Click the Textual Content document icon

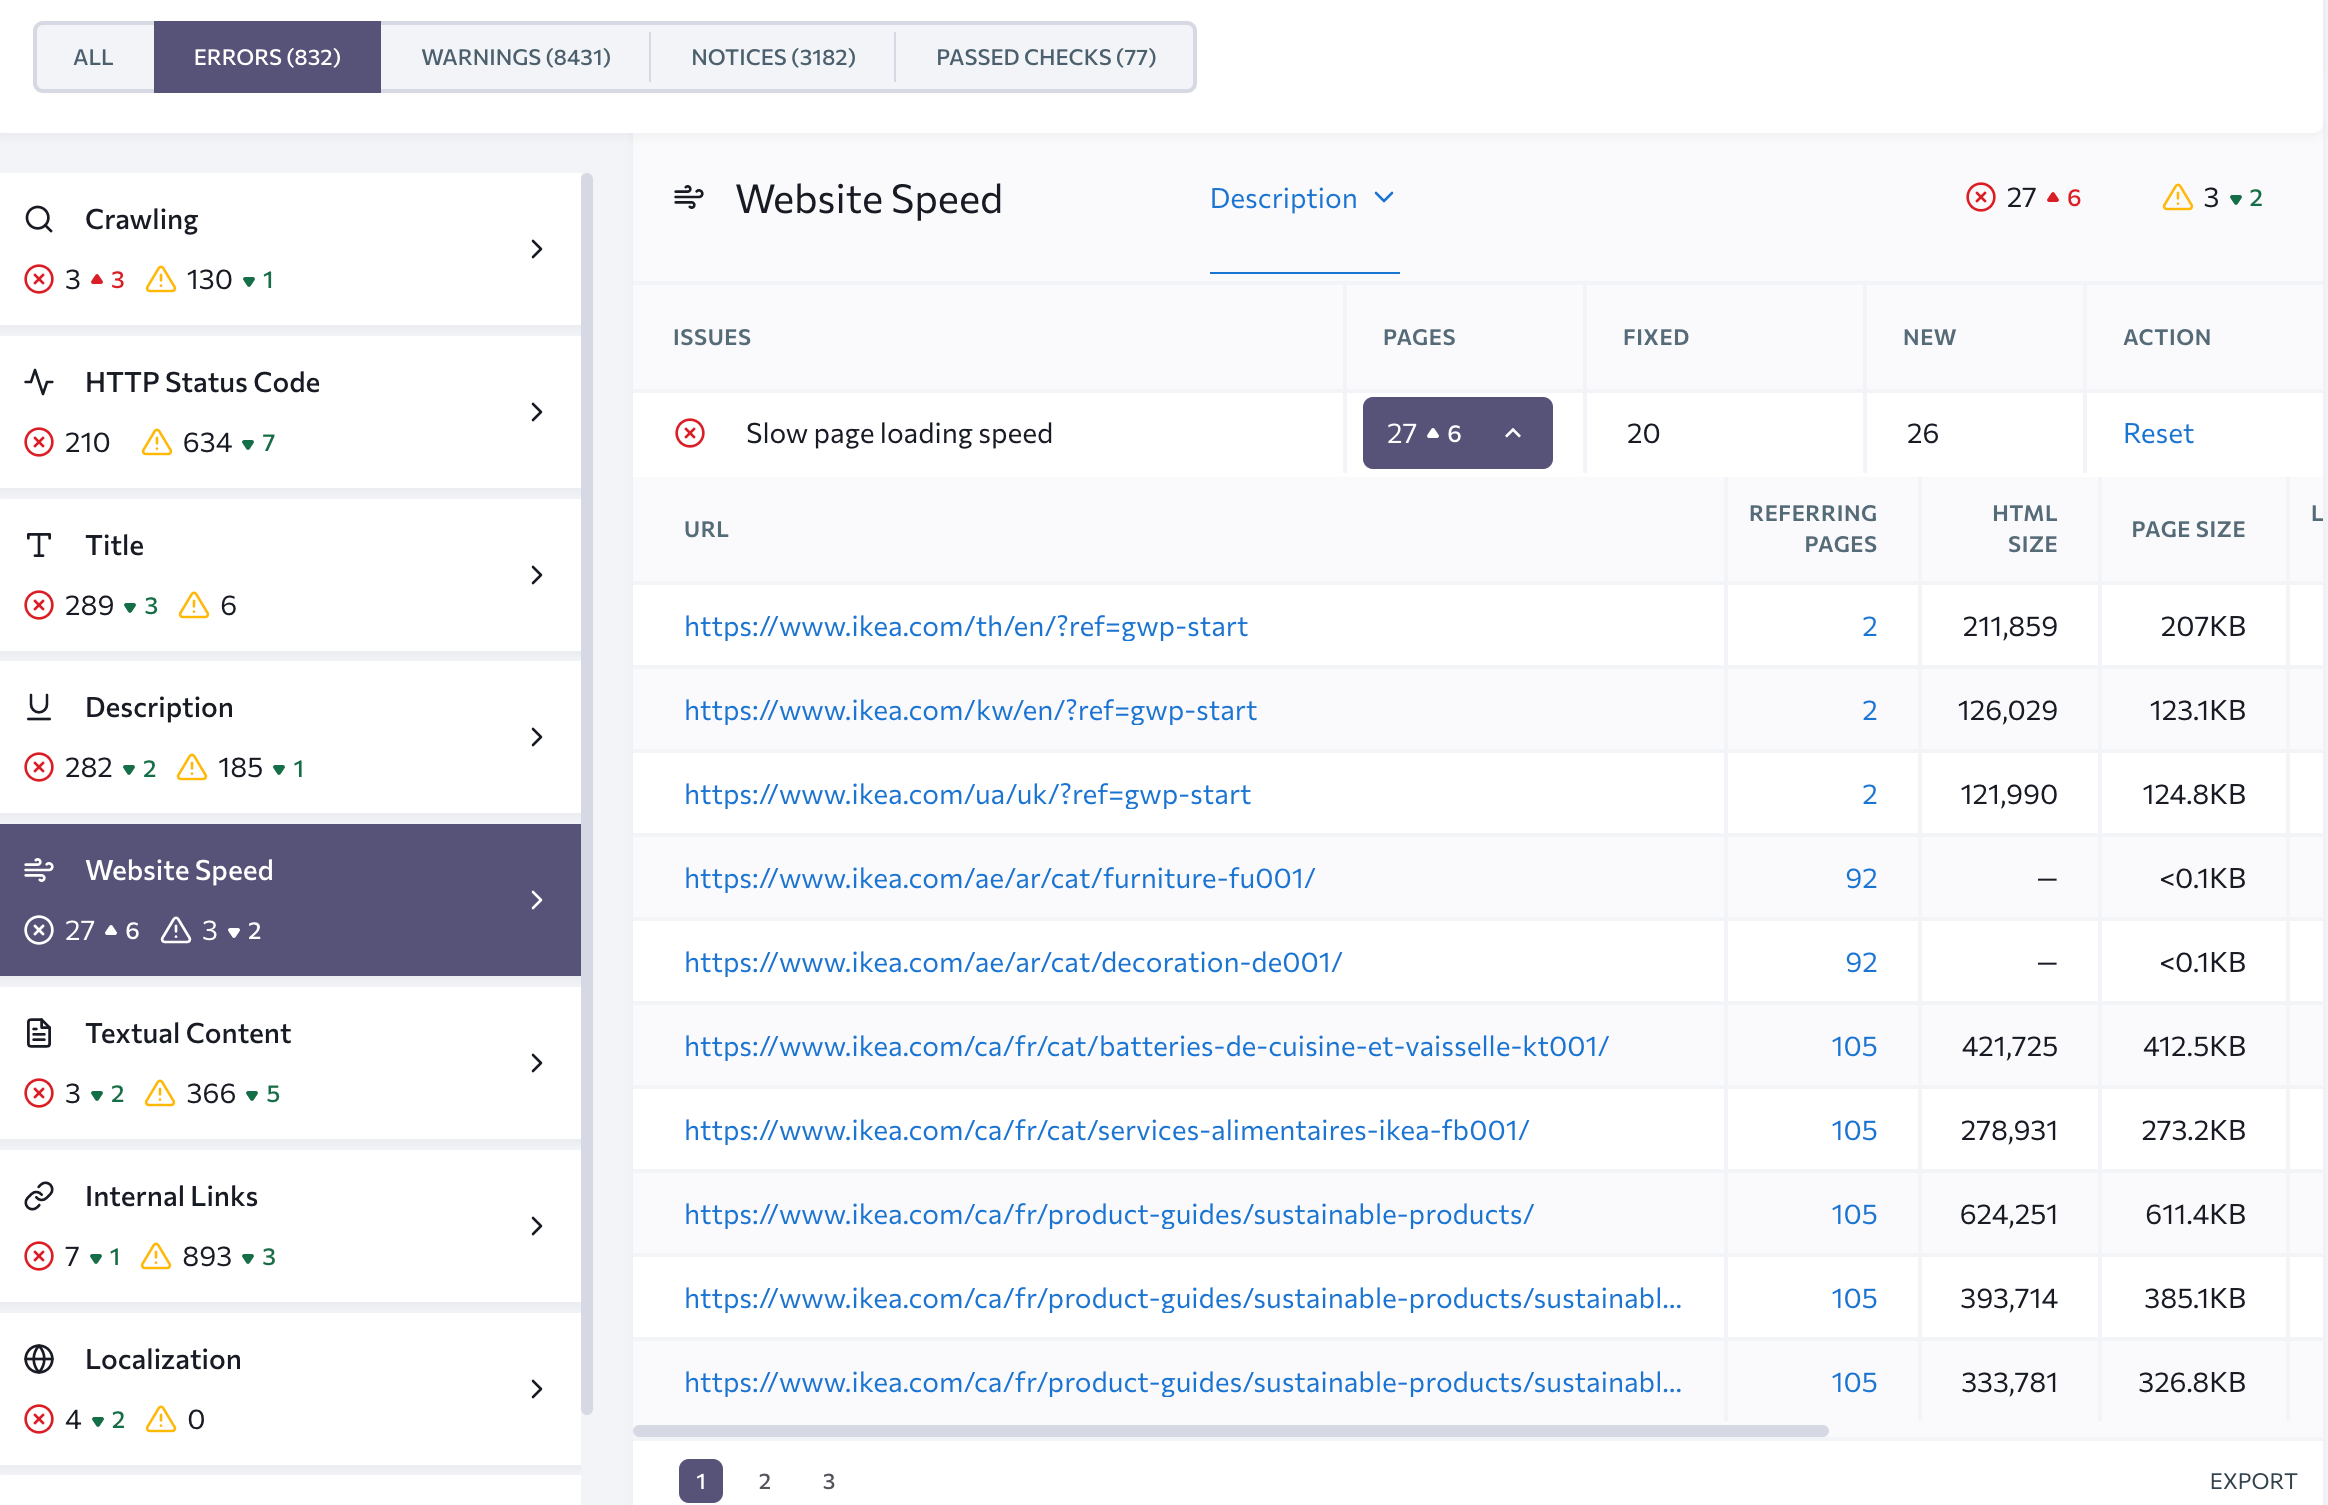point(39,1033)
